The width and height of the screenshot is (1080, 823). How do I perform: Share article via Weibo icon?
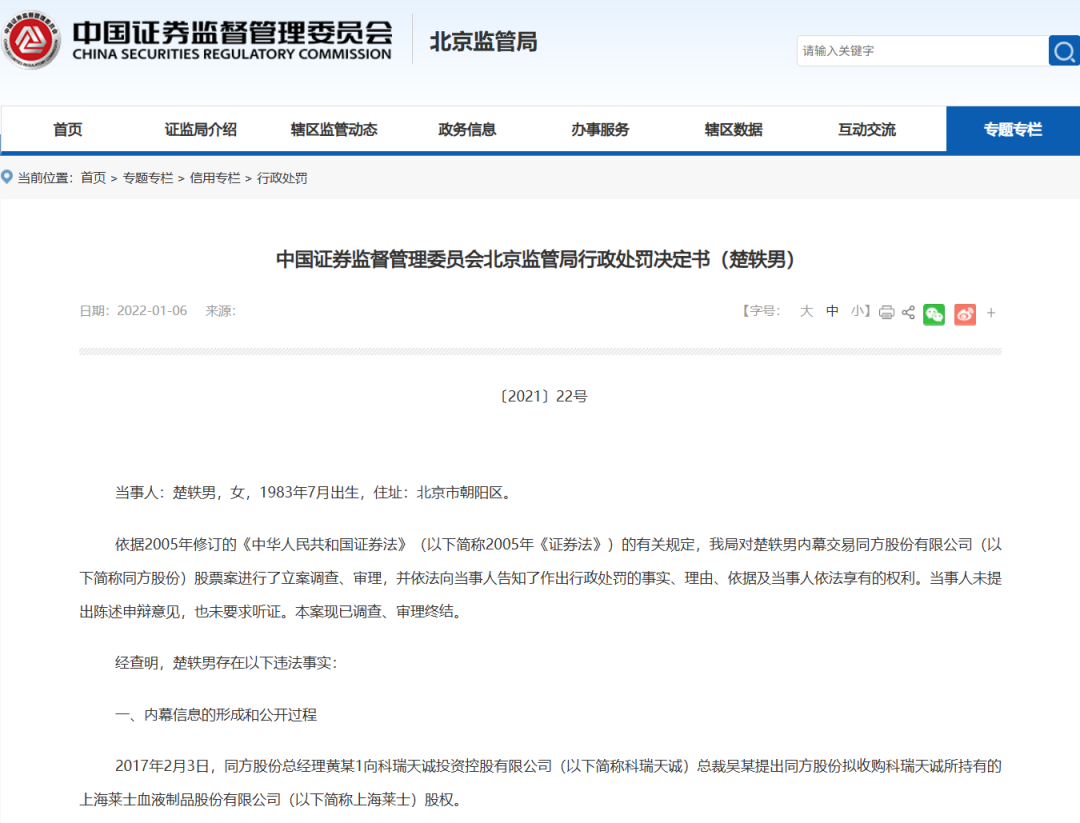coord(964,314)
